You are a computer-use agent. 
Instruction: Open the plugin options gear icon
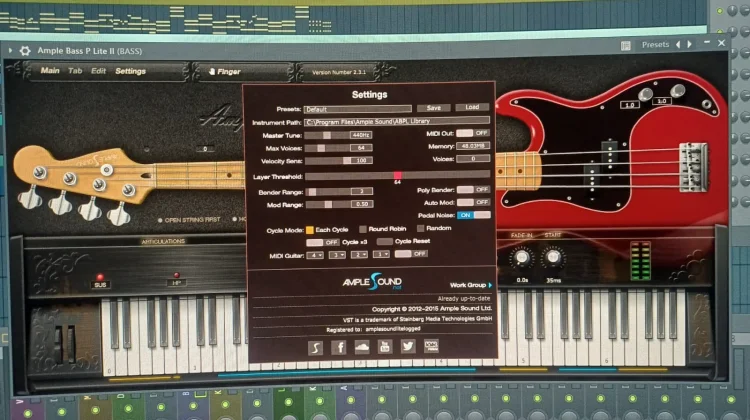pyautogui.click(x=25, y=50)
